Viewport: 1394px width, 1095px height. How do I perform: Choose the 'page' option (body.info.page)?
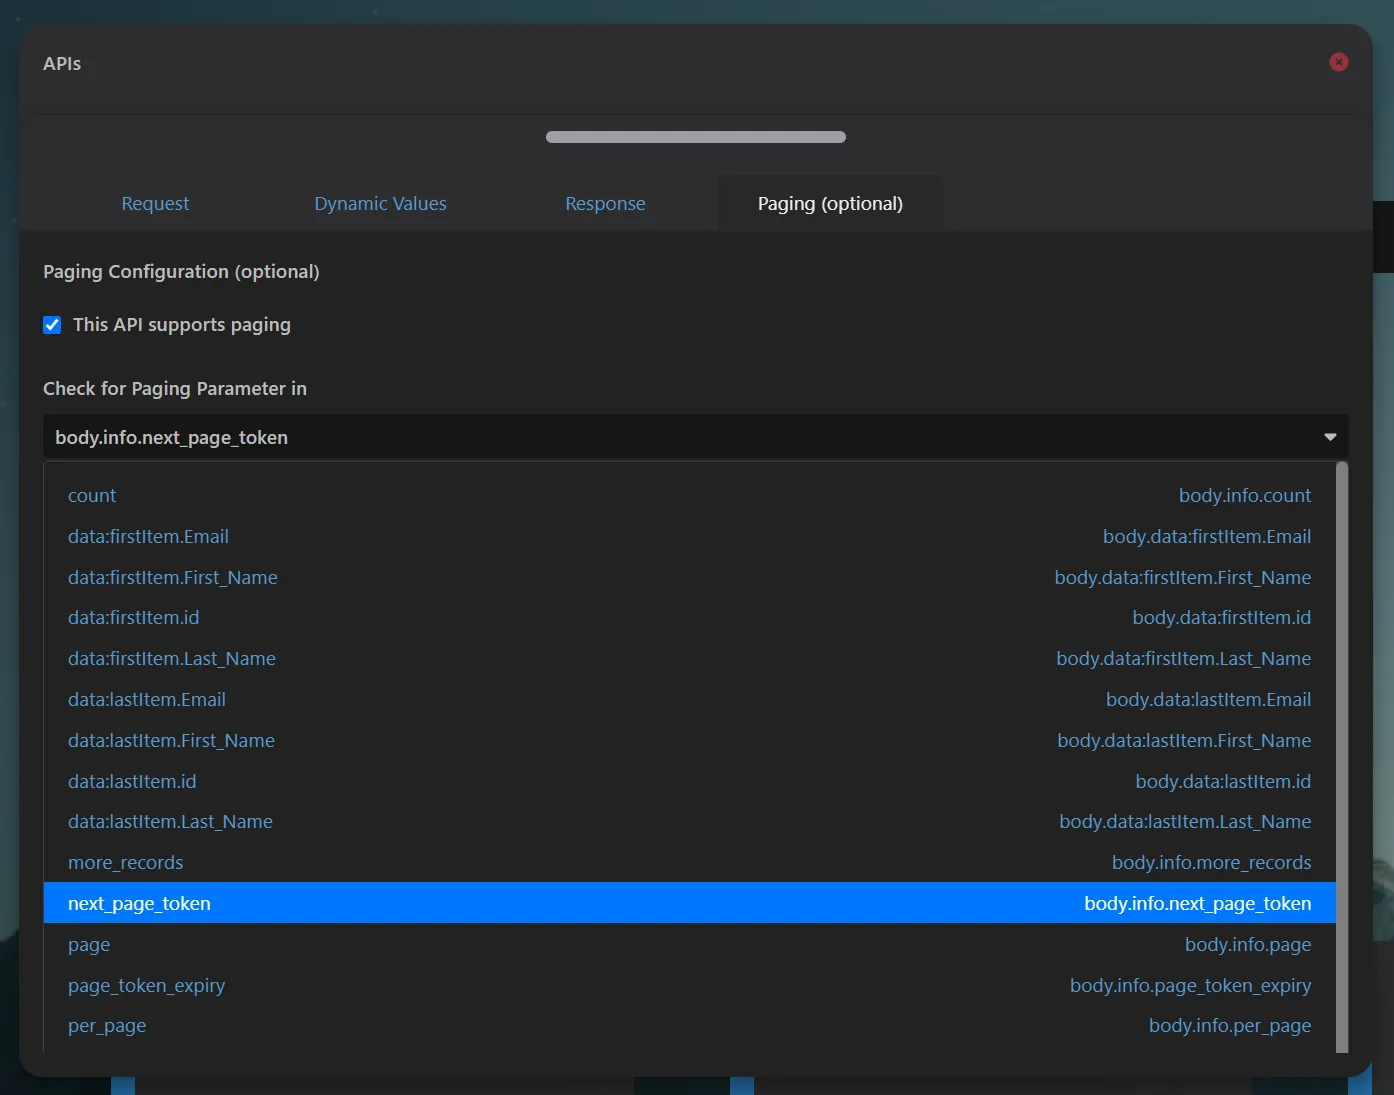click(690, 944)
